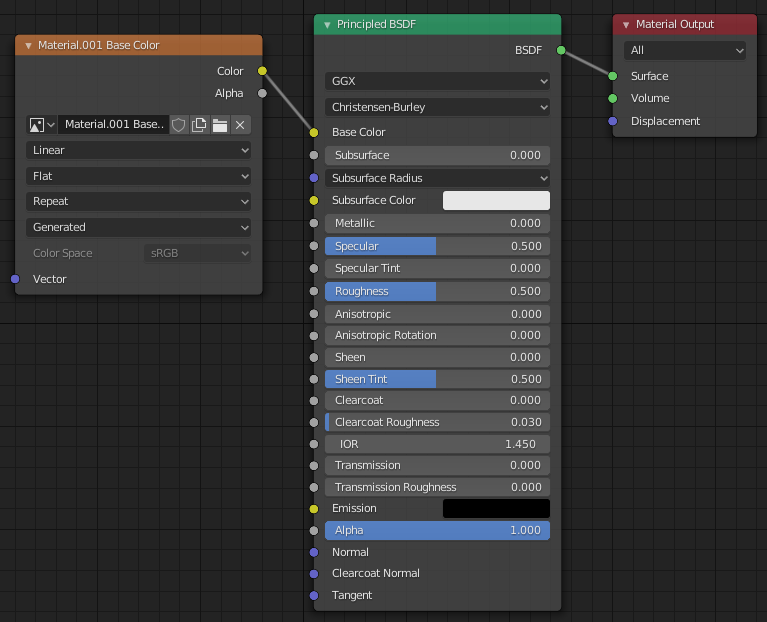Click the Color output socket
Screen dimensions: 767x622
(262, 71)
